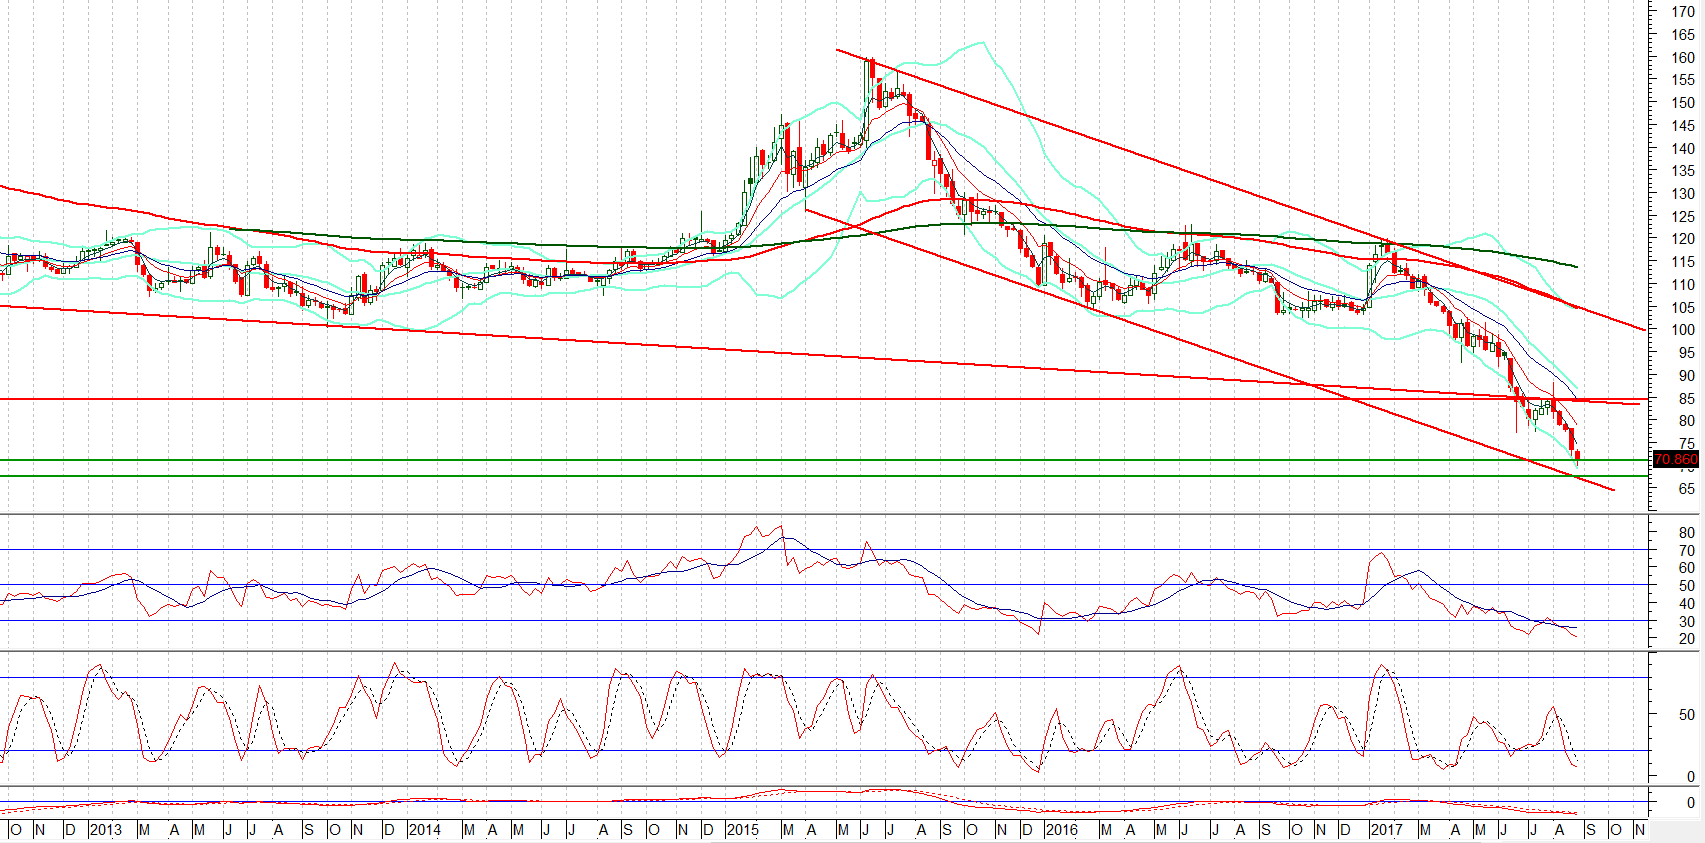Click the 65 price axis label
The width and height of the screenshot is (1705, 843).
pyautogui.click(x=1687, y=489)
